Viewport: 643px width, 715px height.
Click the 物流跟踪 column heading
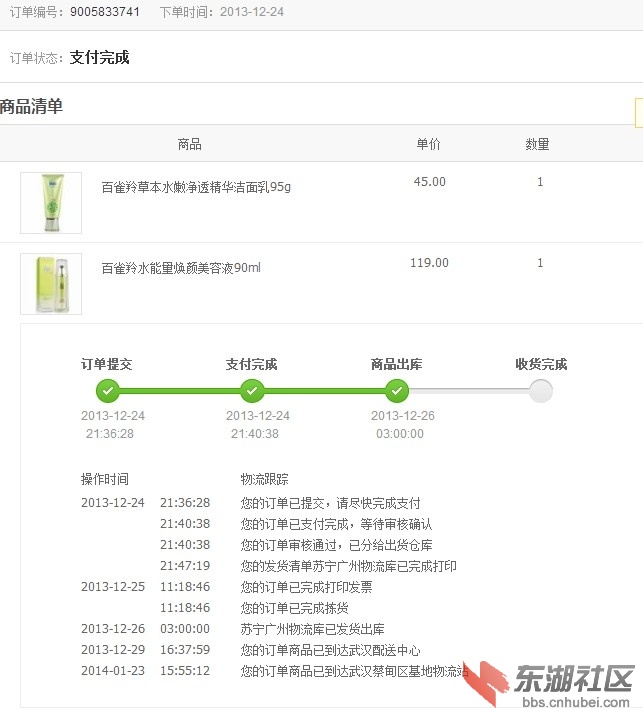click(x=264, y=479)
